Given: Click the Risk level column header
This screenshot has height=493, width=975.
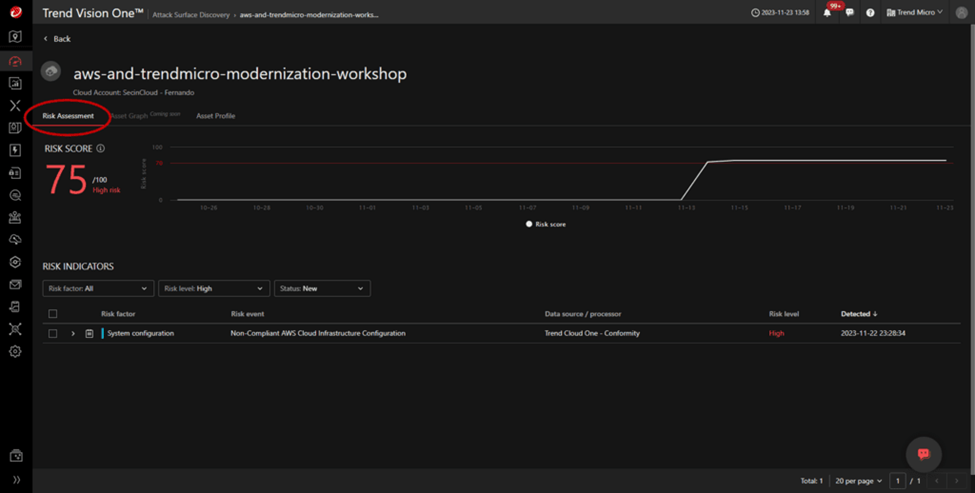Looking at the screenshot, I should [x=783, y=314].
